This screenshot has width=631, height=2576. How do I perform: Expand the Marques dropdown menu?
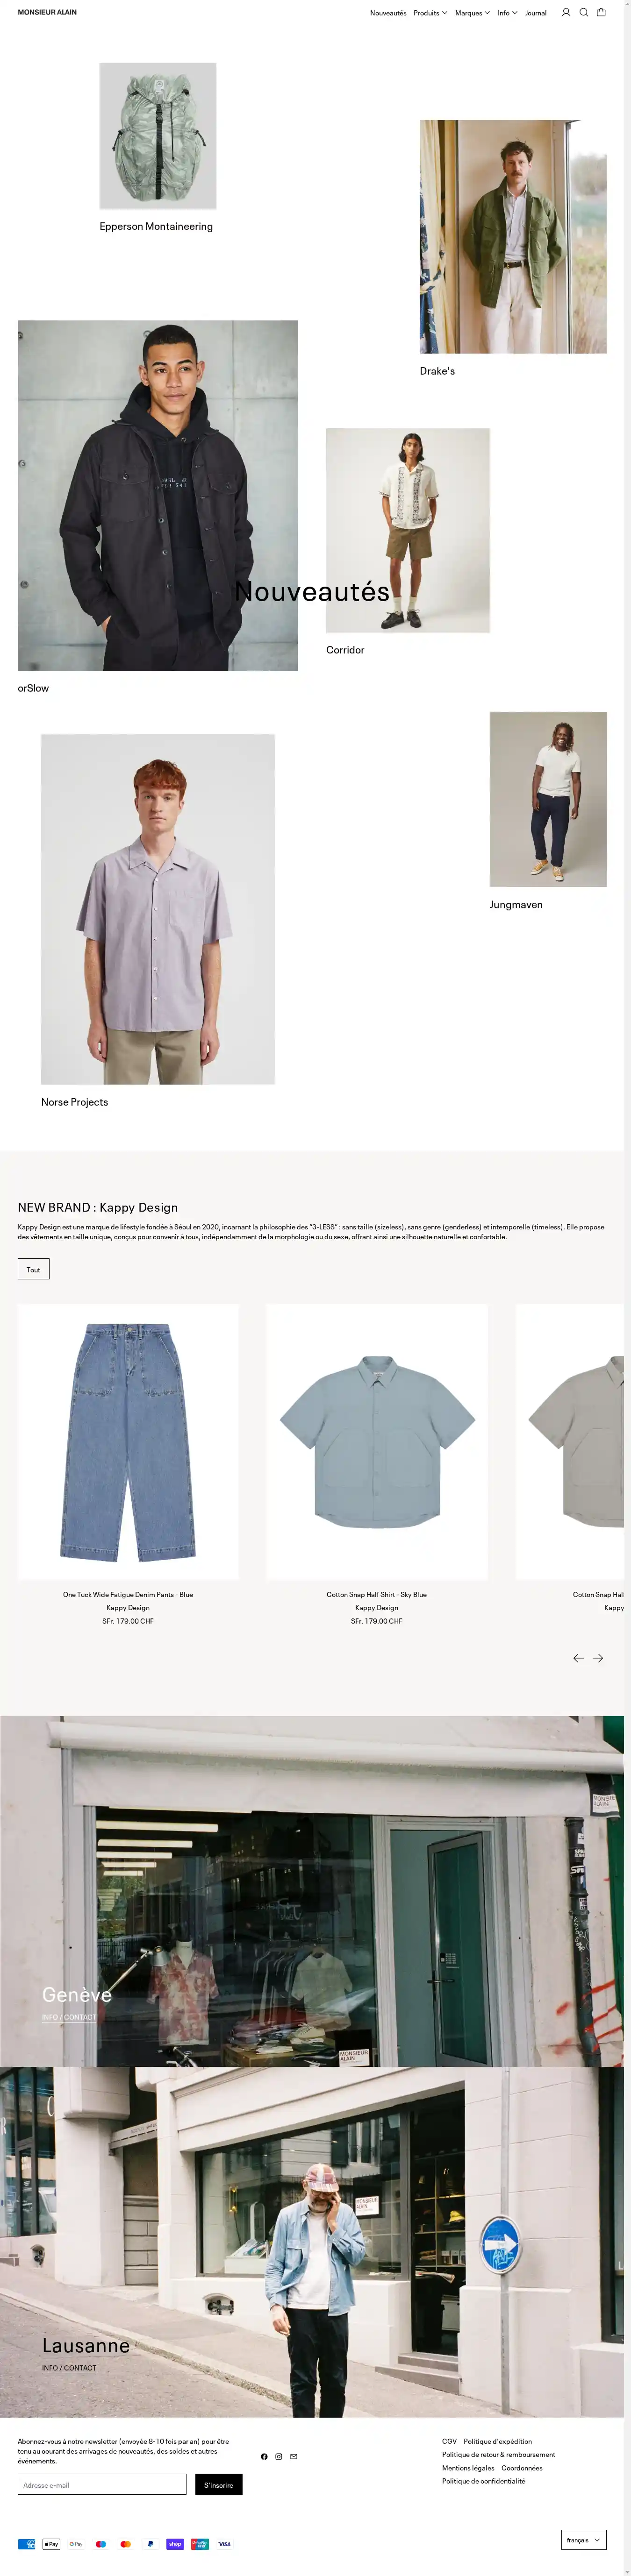[x=472, y=13]
